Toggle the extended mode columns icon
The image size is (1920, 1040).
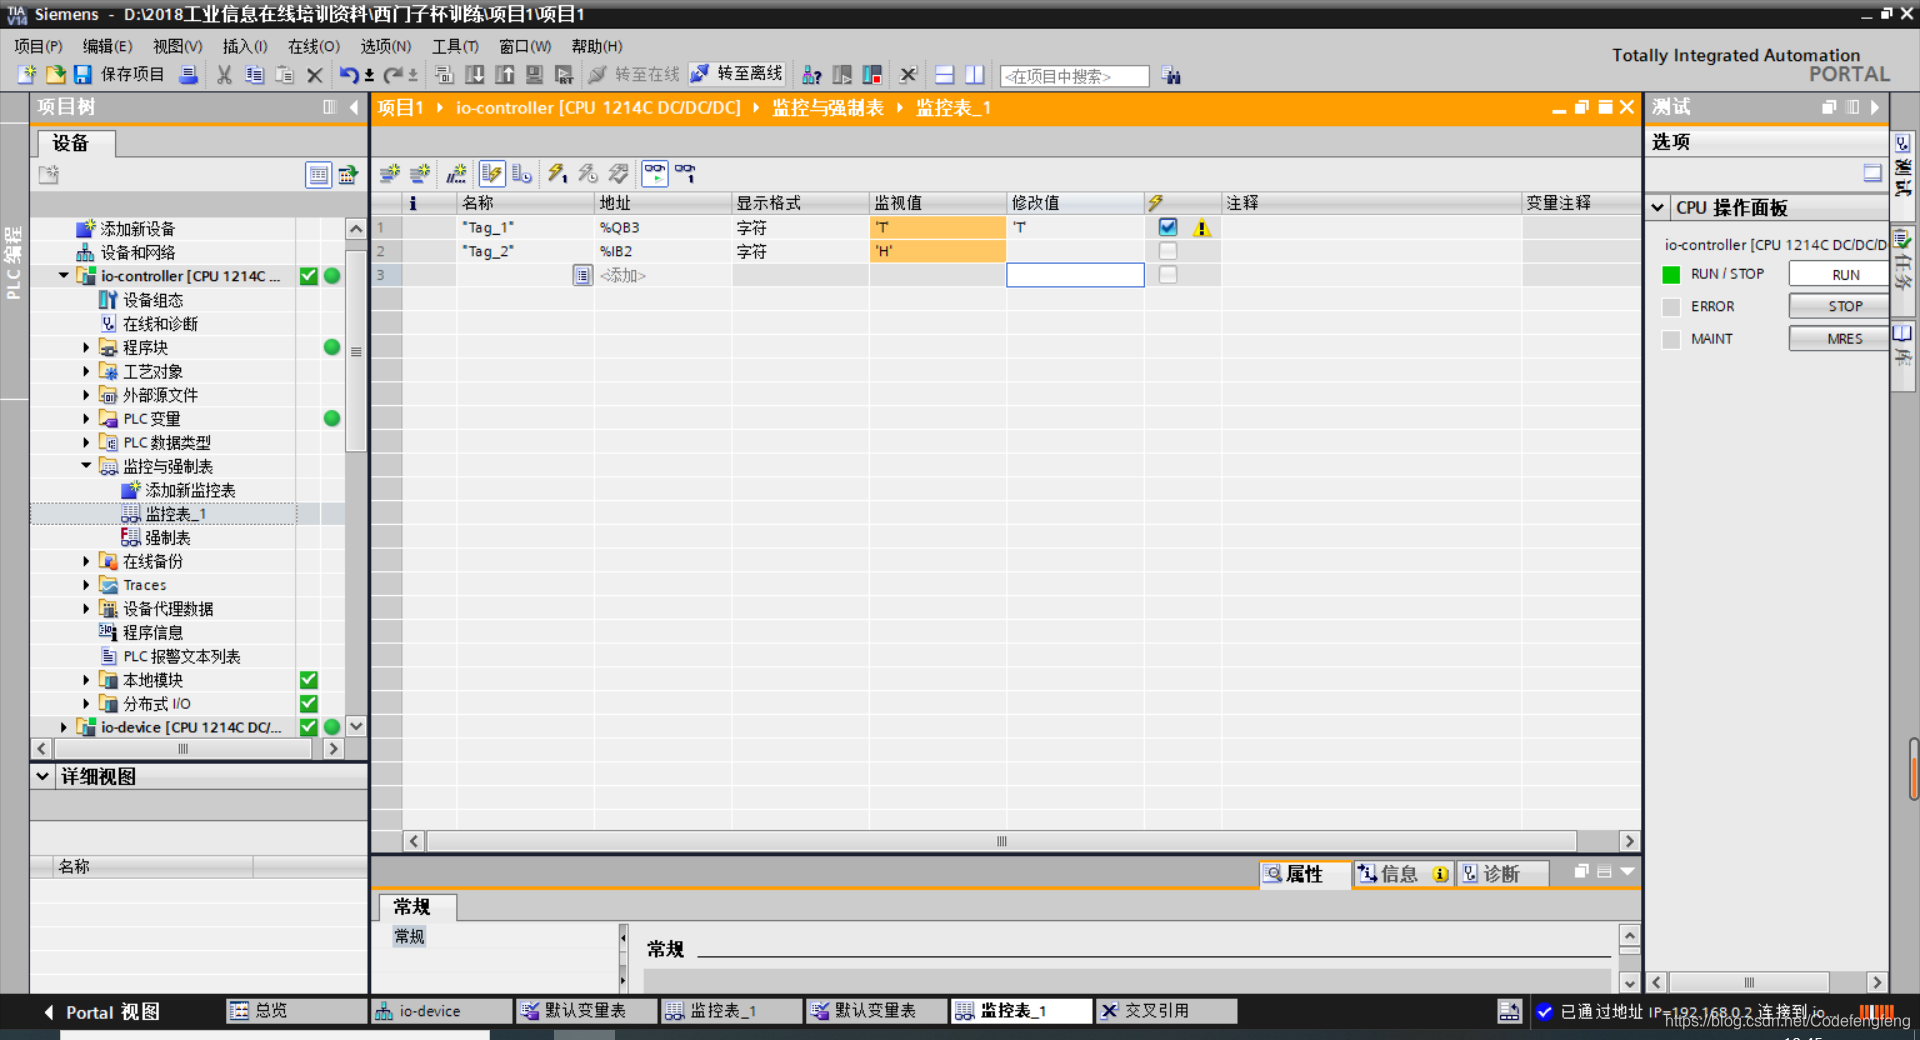coord(522,174)
